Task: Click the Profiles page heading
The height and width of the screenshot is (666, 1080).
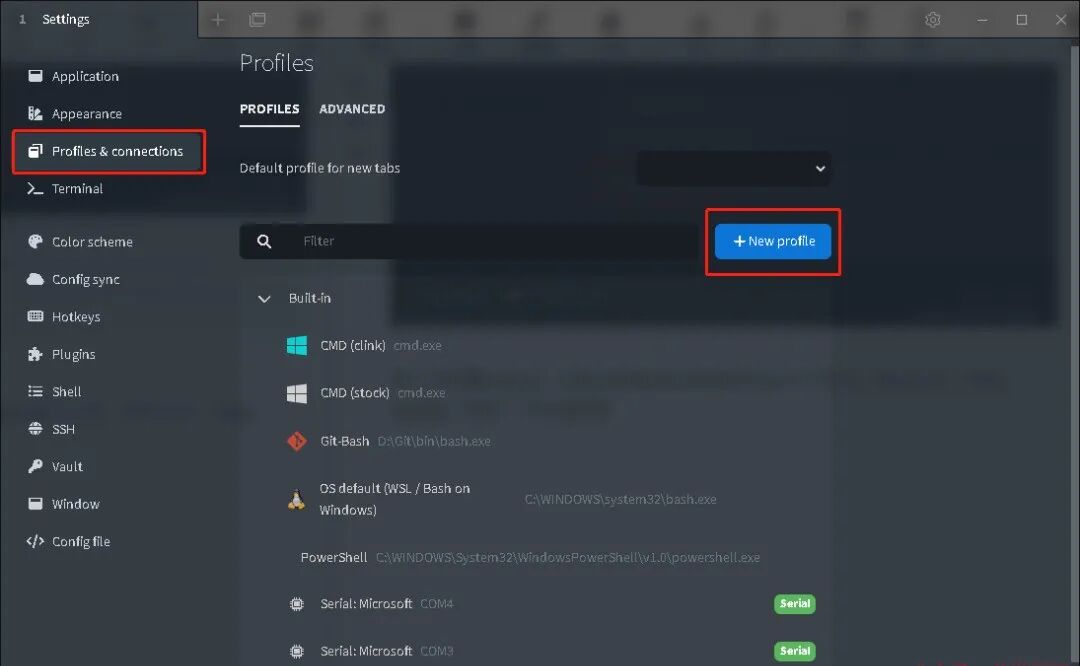Action: click(x=276, y=63)
